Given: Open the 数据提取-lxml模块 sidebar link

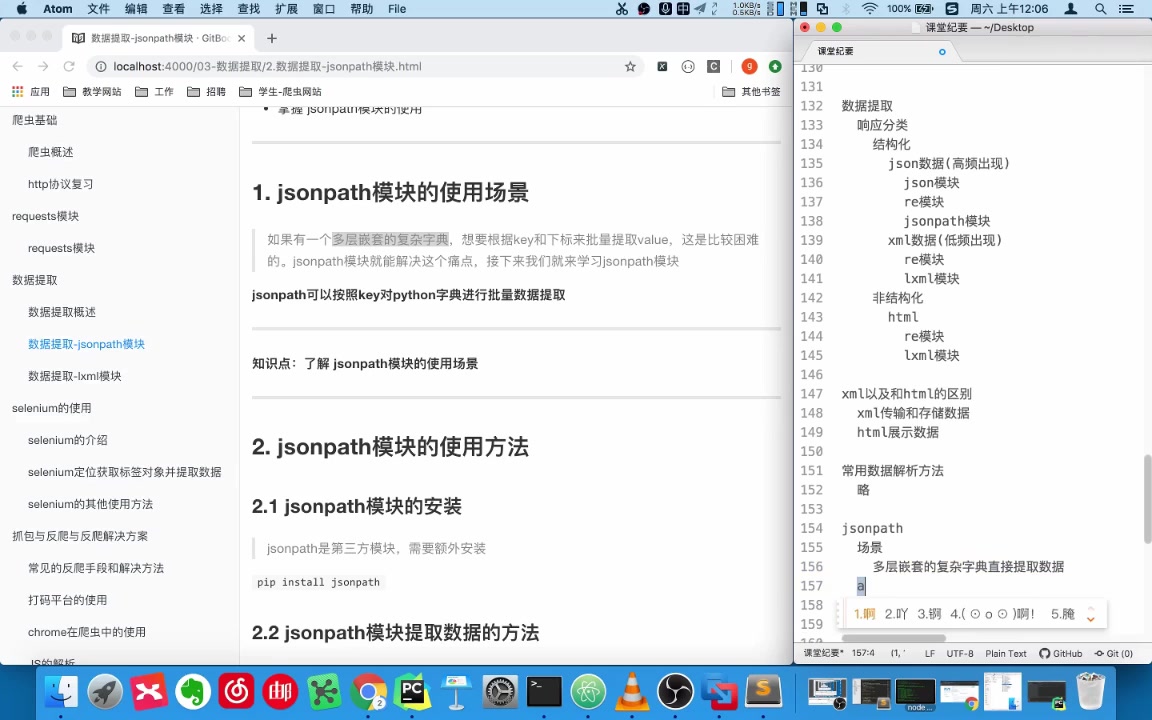Looking at the screenshot, I should point(75,375).
